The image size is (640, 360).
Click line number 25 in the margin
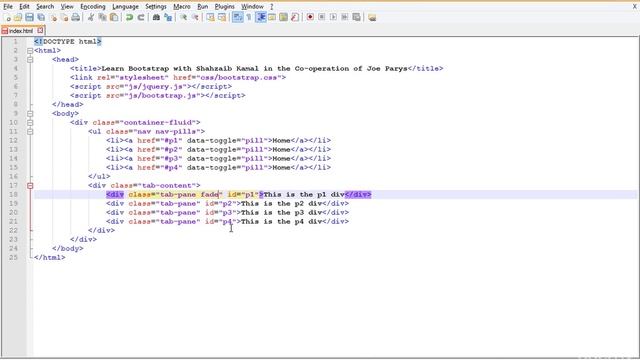click(13, 258)
